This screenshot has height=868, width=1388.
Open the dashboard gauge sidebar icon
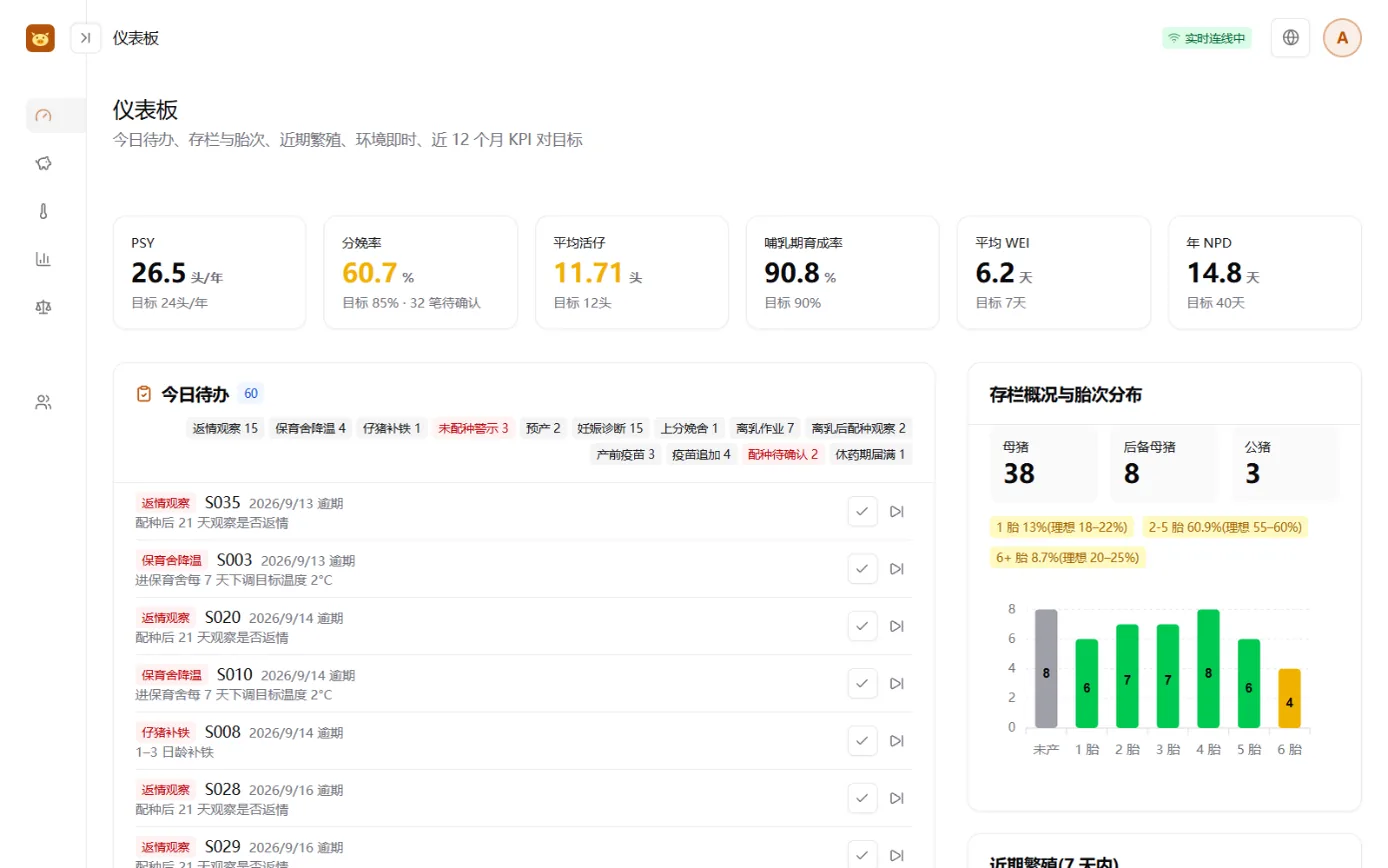pos(43,116)
